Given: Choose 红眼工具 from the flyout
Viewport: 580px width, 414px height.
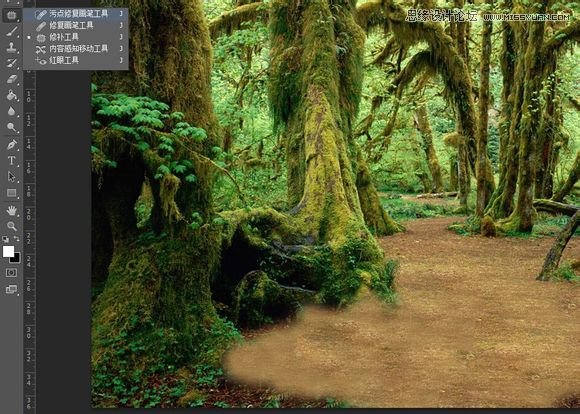Looking at the screenshot, I should (76, 60).
